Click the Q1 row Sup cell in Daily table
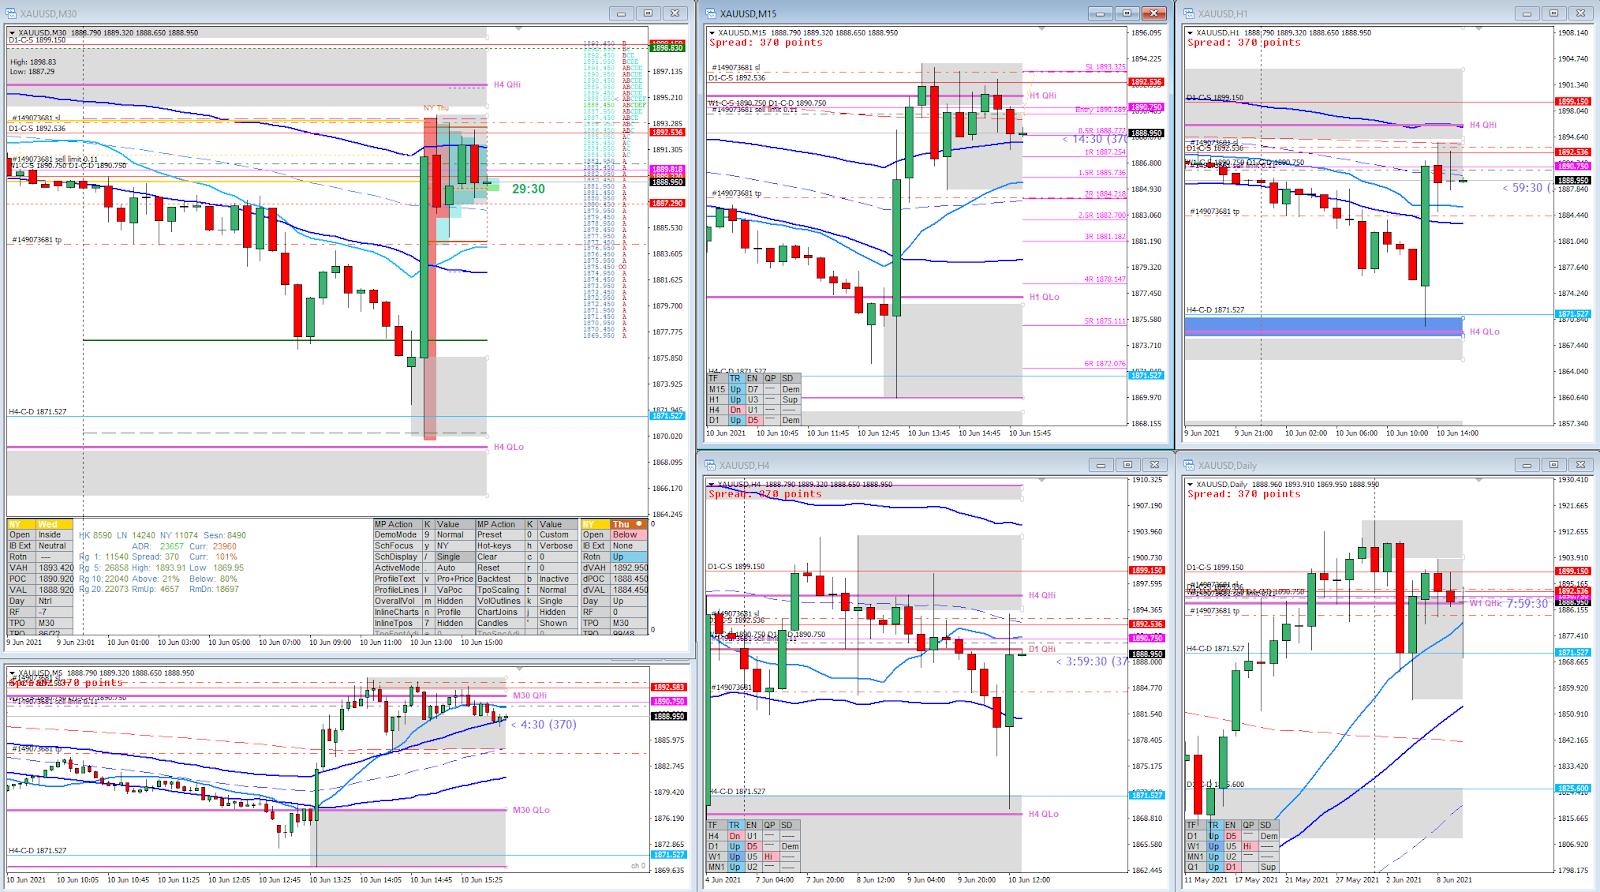The width and height of the screenshot is (1600, 892). 1268,868
